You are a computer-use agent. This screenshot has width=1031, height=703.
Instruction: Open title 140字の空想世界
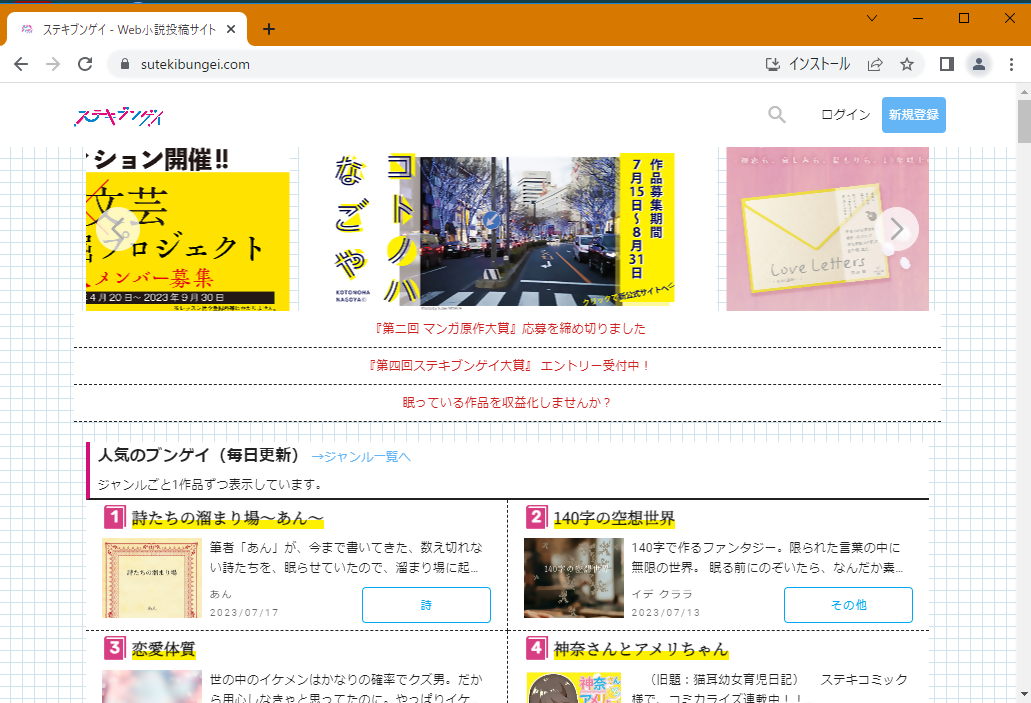[x=614, y=518]
